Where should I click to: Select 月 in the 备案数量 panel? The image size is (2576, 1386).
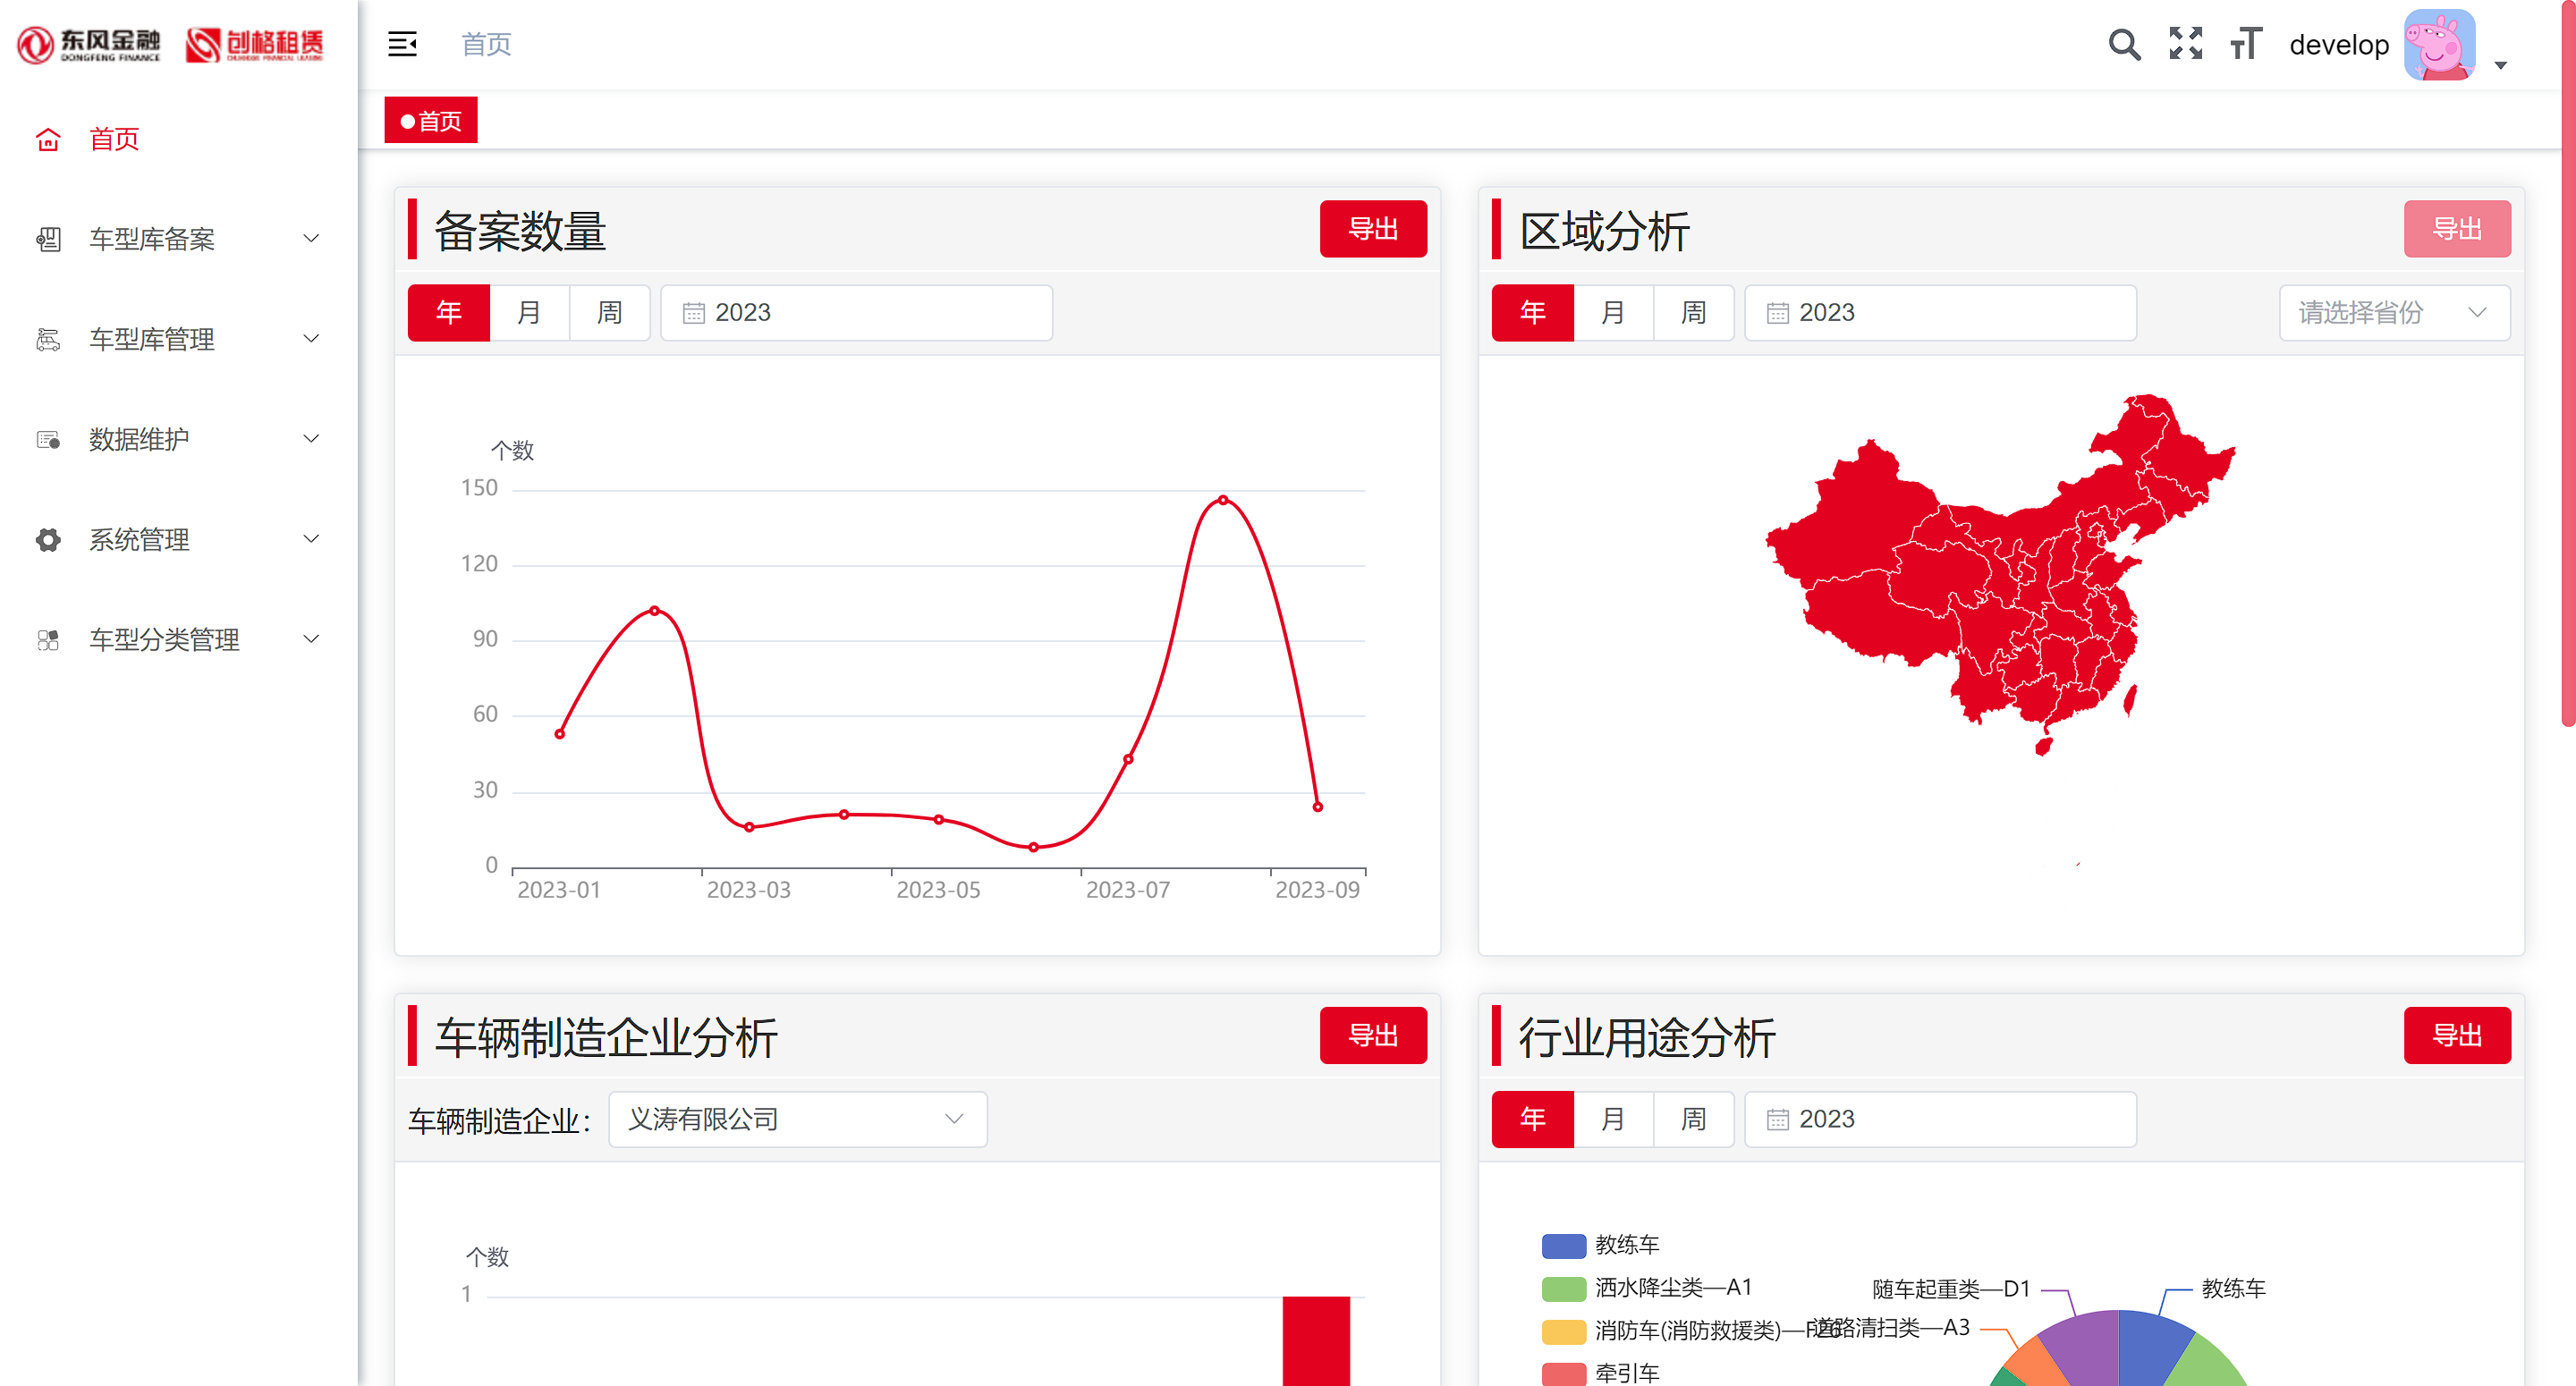(x=529, y=313)
